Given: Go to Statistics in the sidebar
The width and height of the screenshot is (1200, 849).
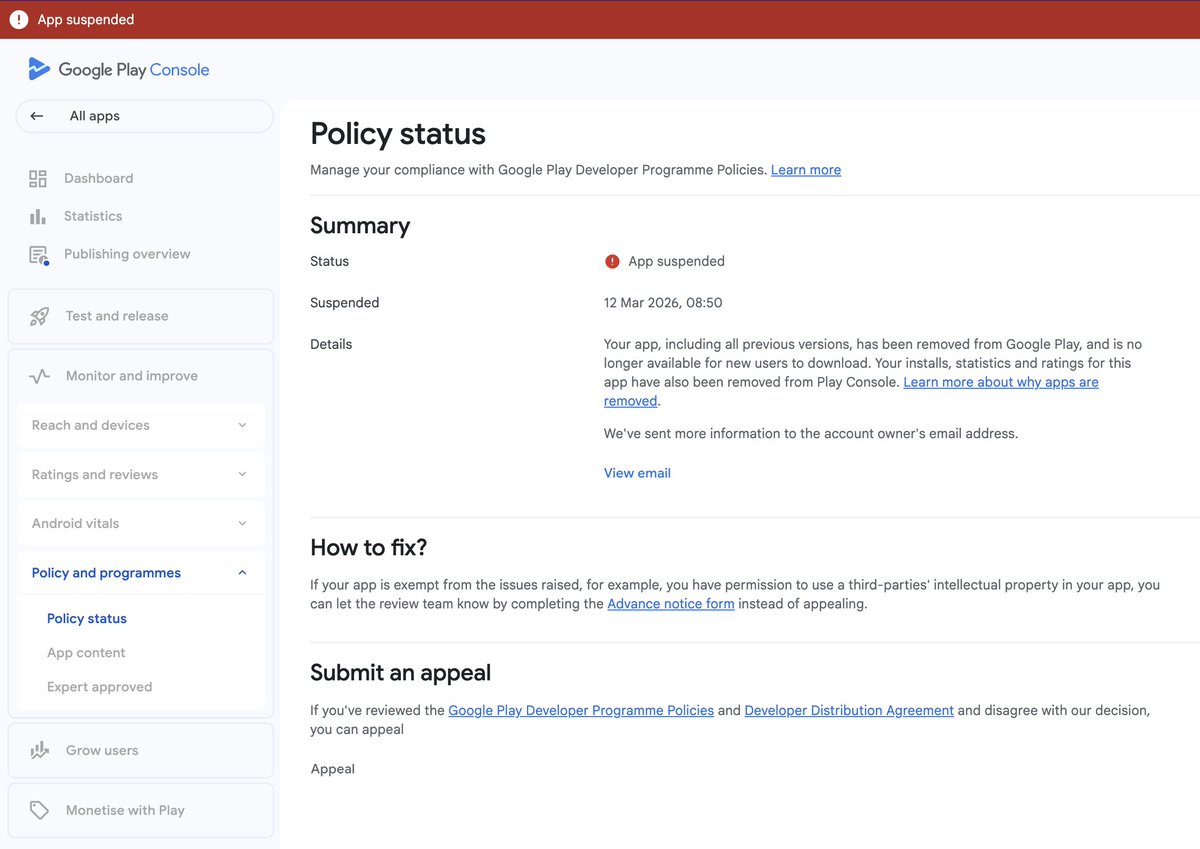Looking at the screenshot, I should point(93,216).
